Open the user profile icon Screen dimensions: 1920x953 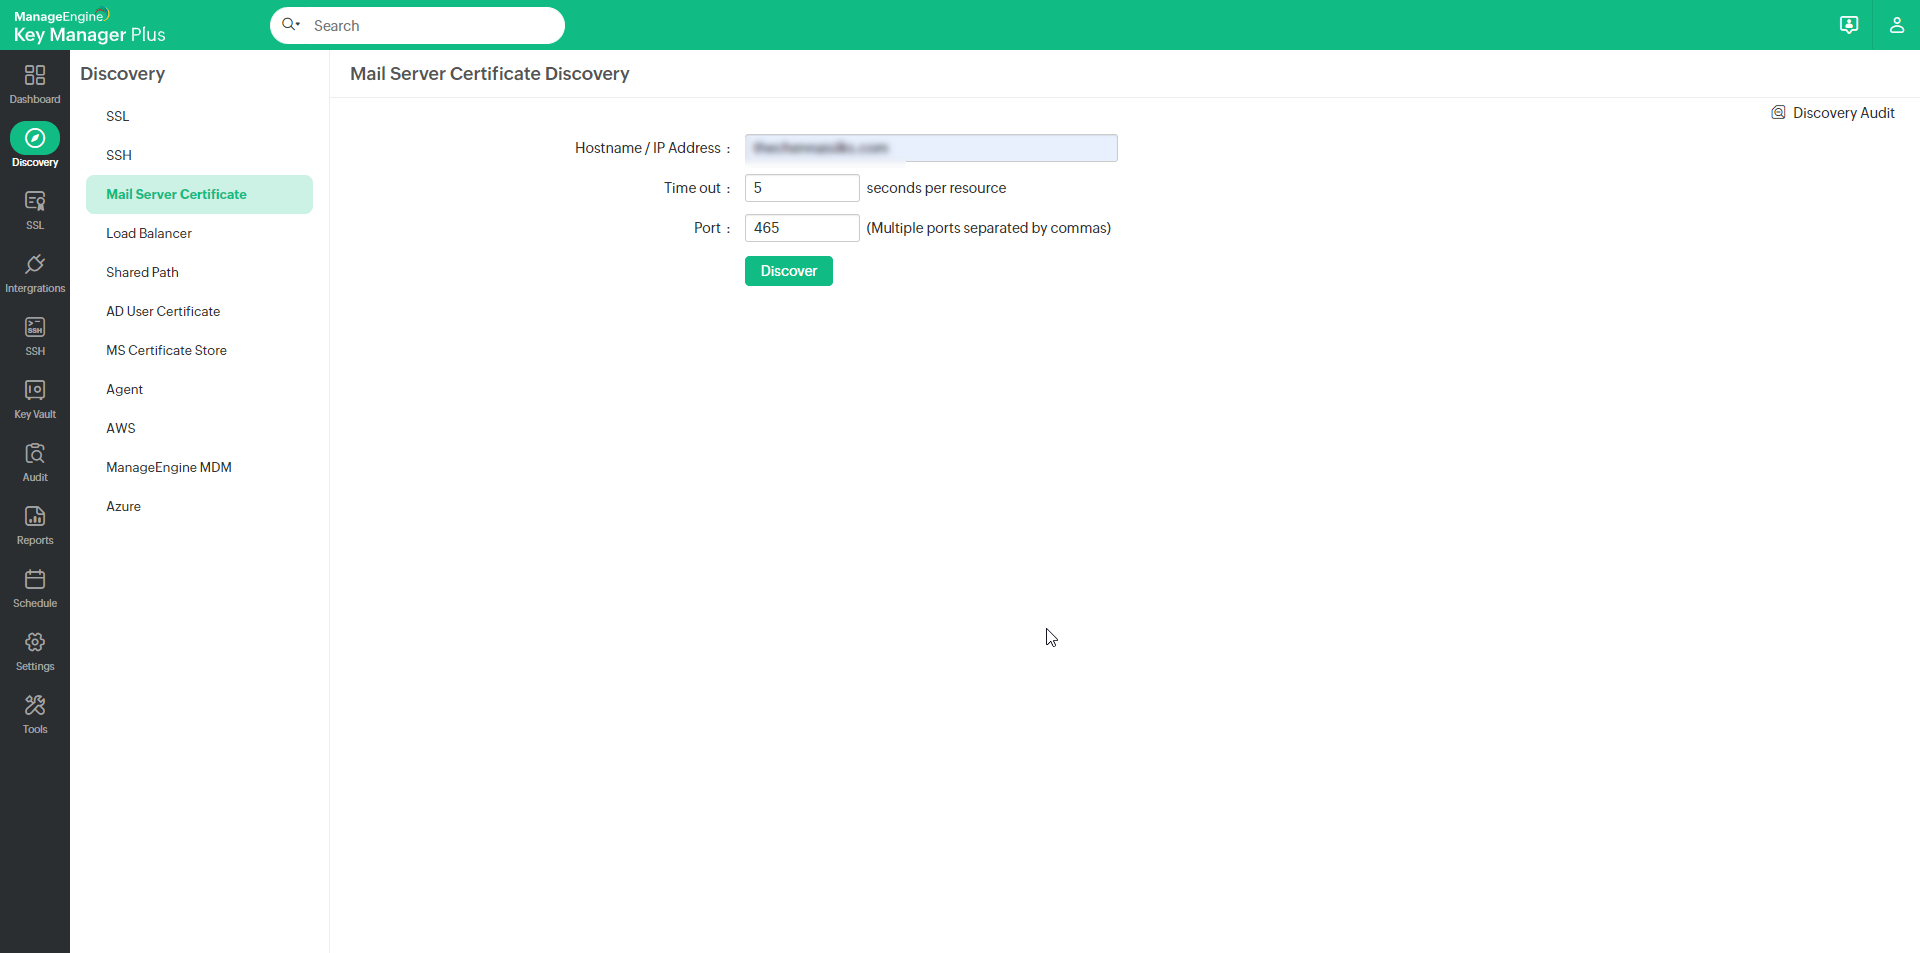pyautogui.click(x=1898, y=25)
